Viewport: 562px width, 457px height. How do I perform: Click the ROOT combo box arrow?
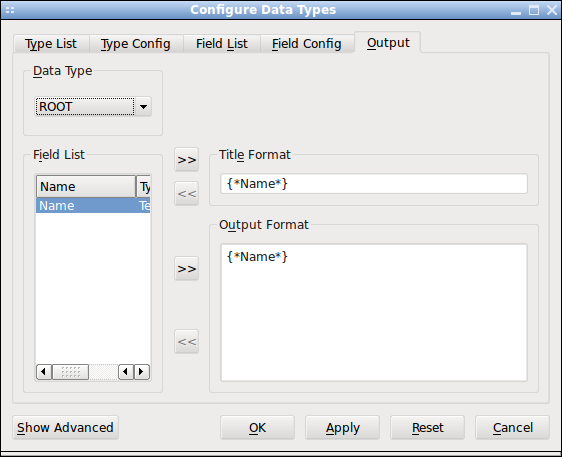[x=143, y=106]
